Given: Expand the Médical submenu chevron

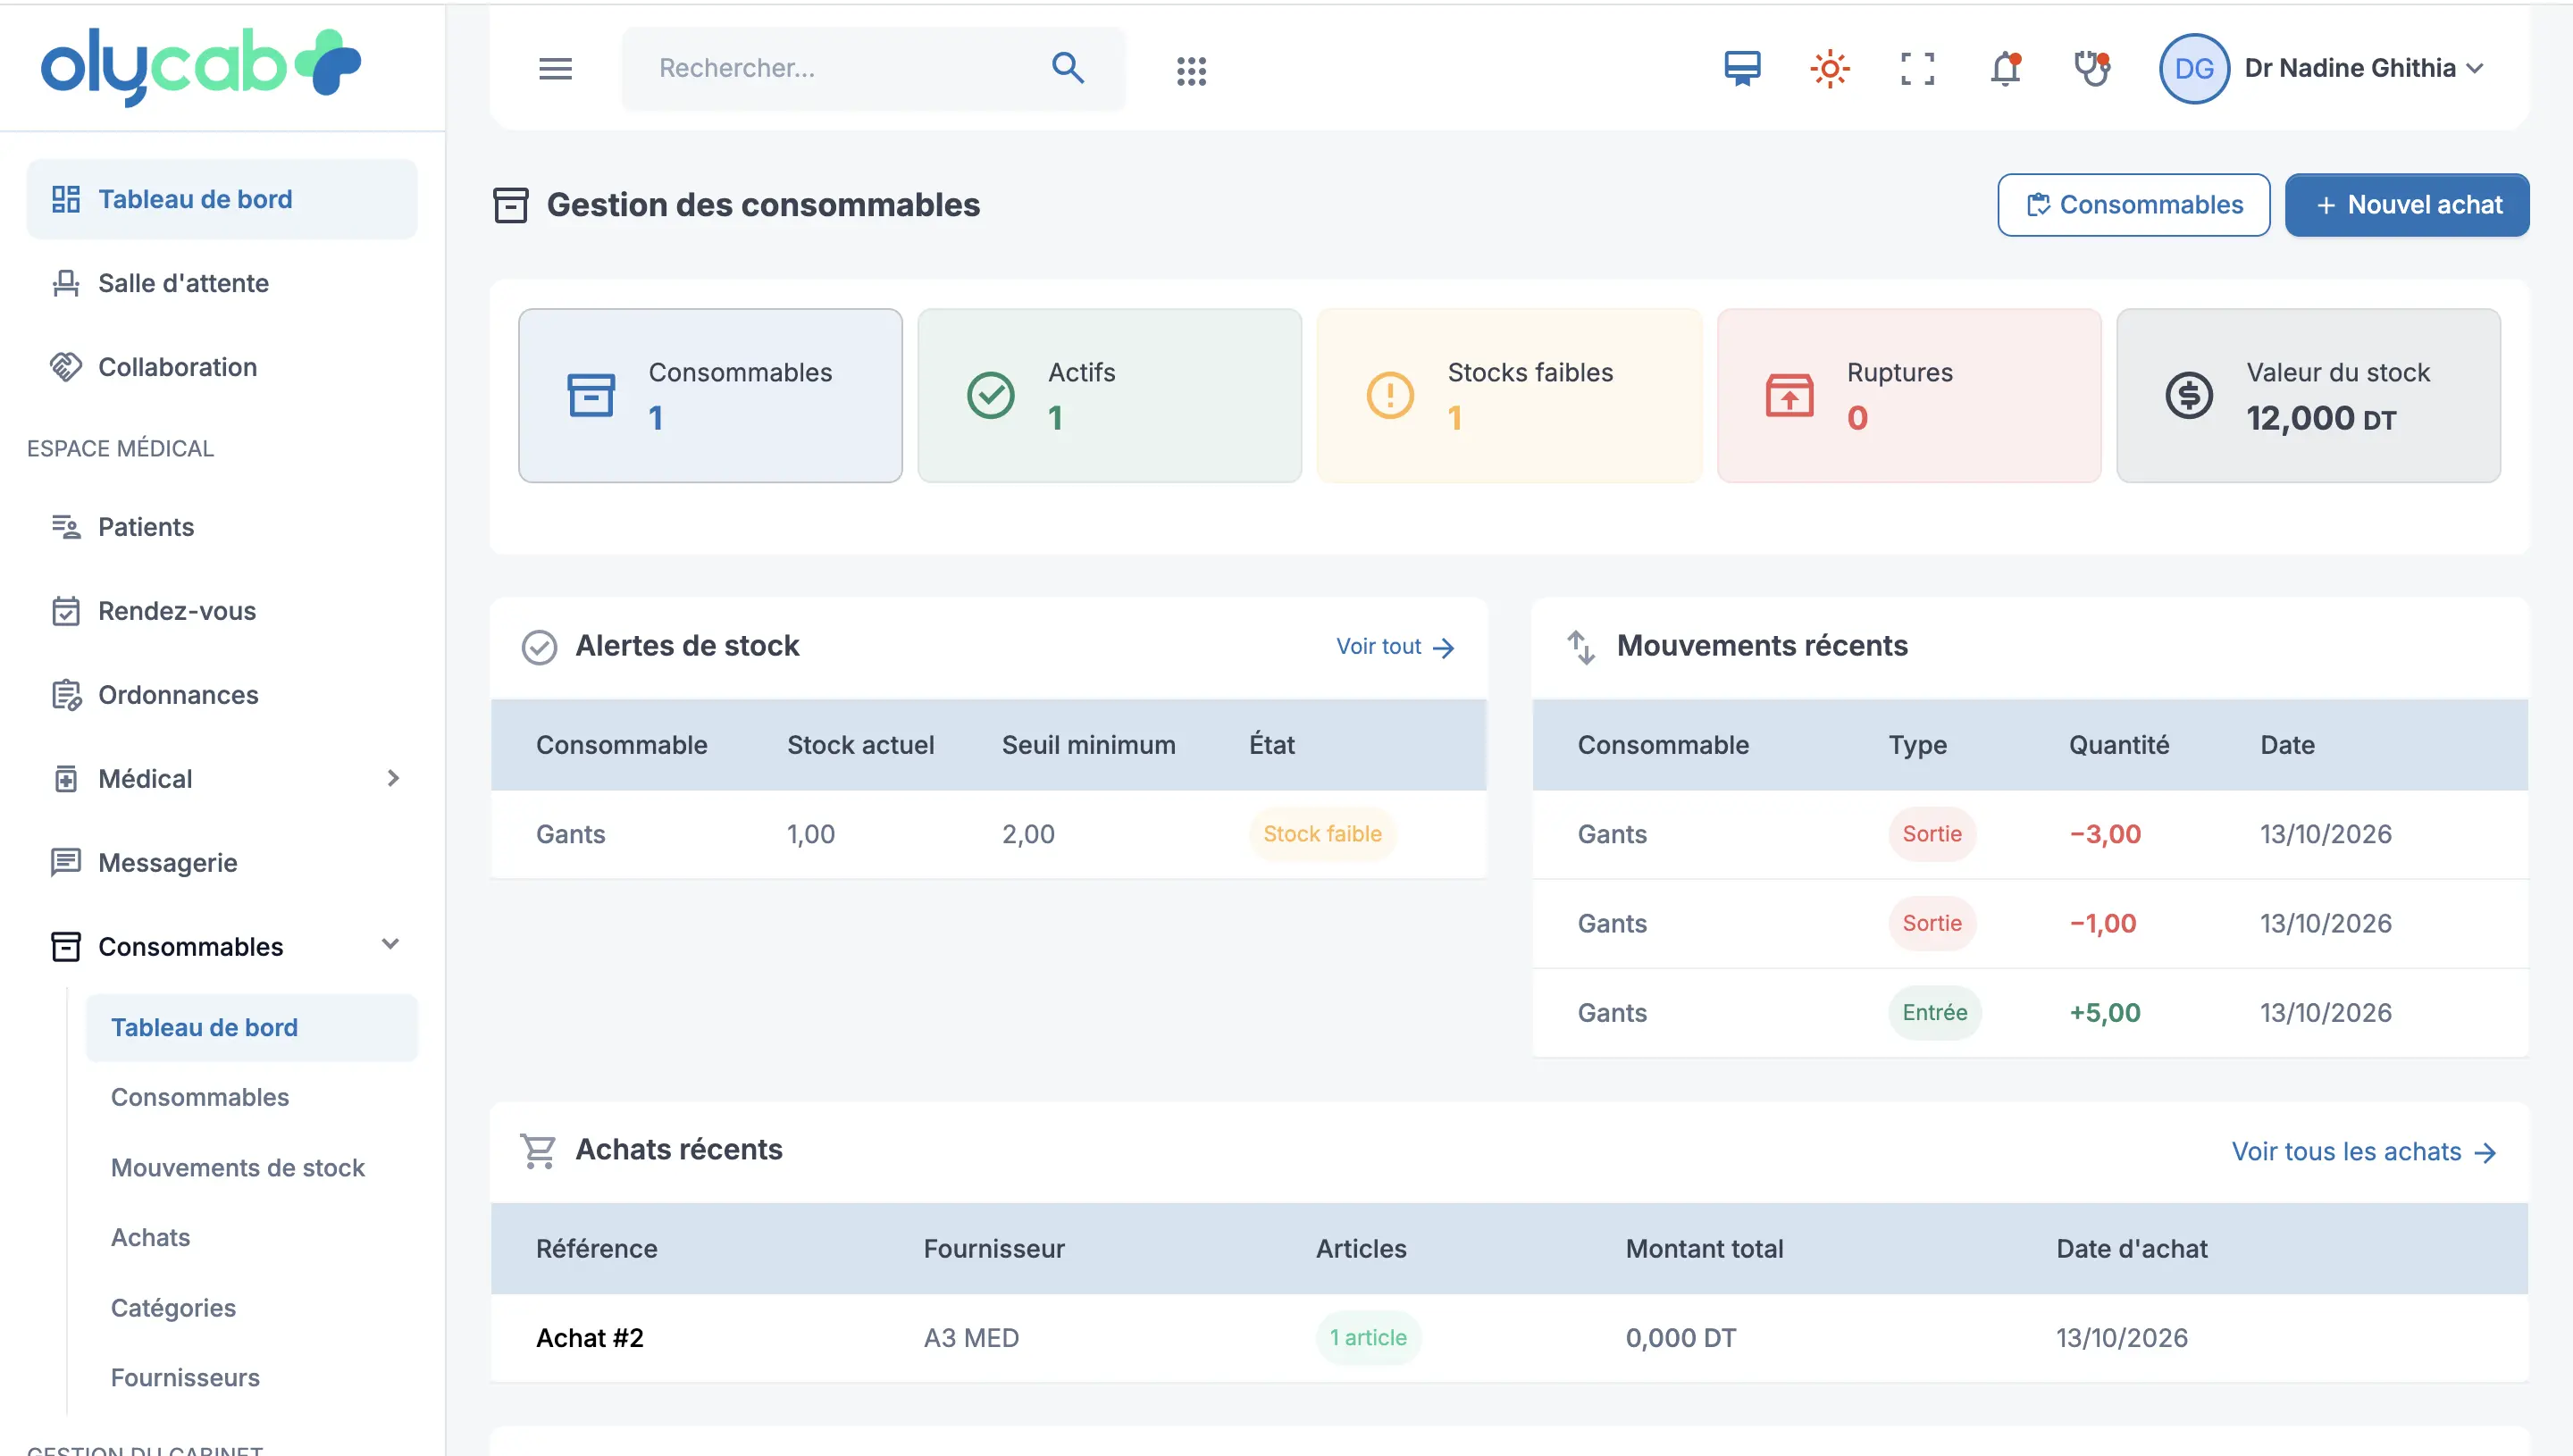Looking at the screenshot, I should coord(393,778).
